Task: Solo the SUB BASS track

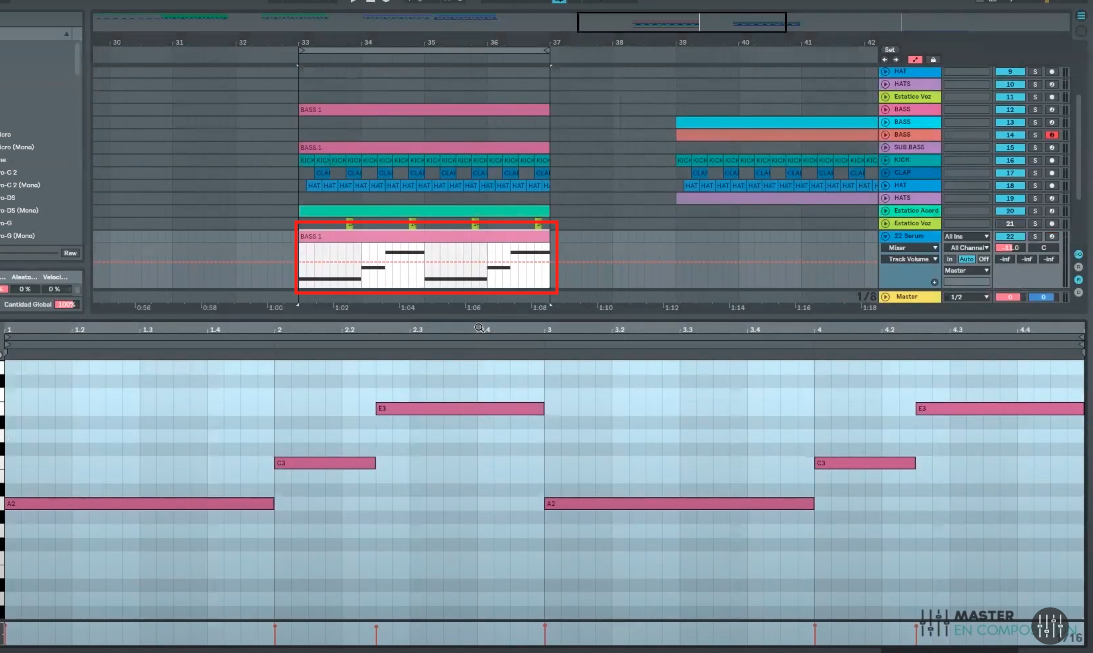Action: (1035, 148)
